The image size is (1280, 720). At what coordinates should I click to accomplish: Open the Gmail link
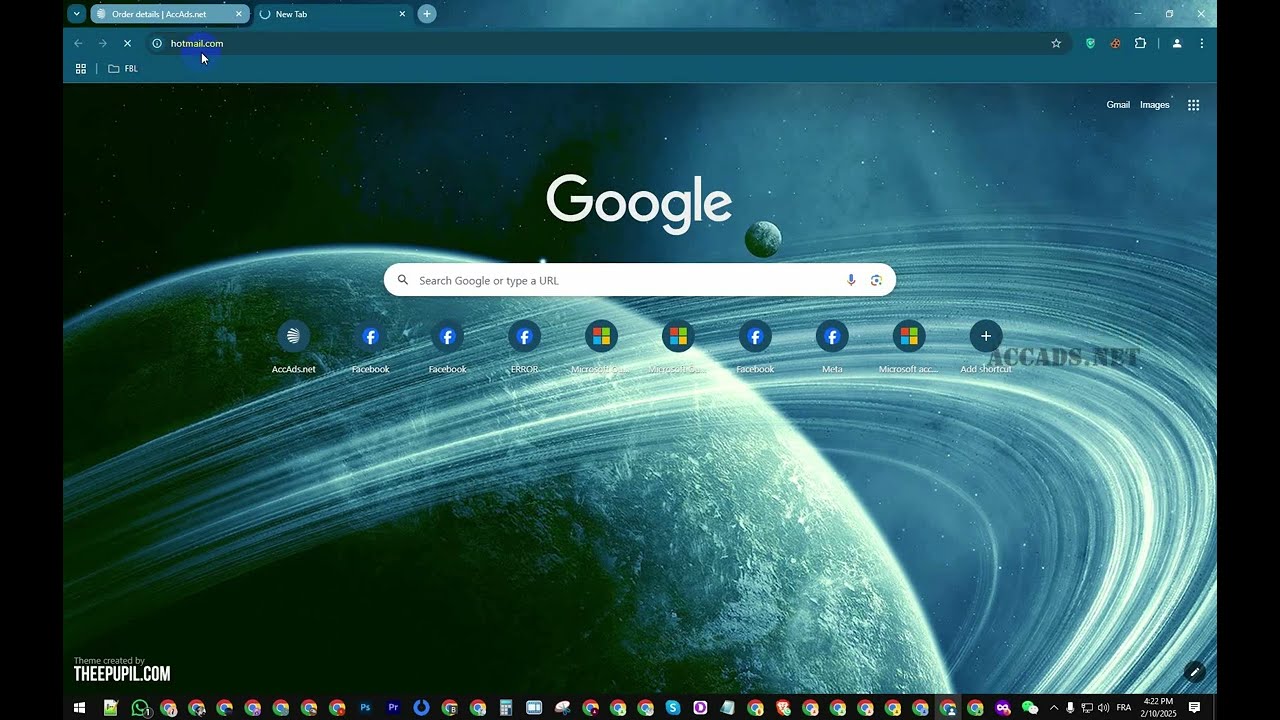point(1118,105)
